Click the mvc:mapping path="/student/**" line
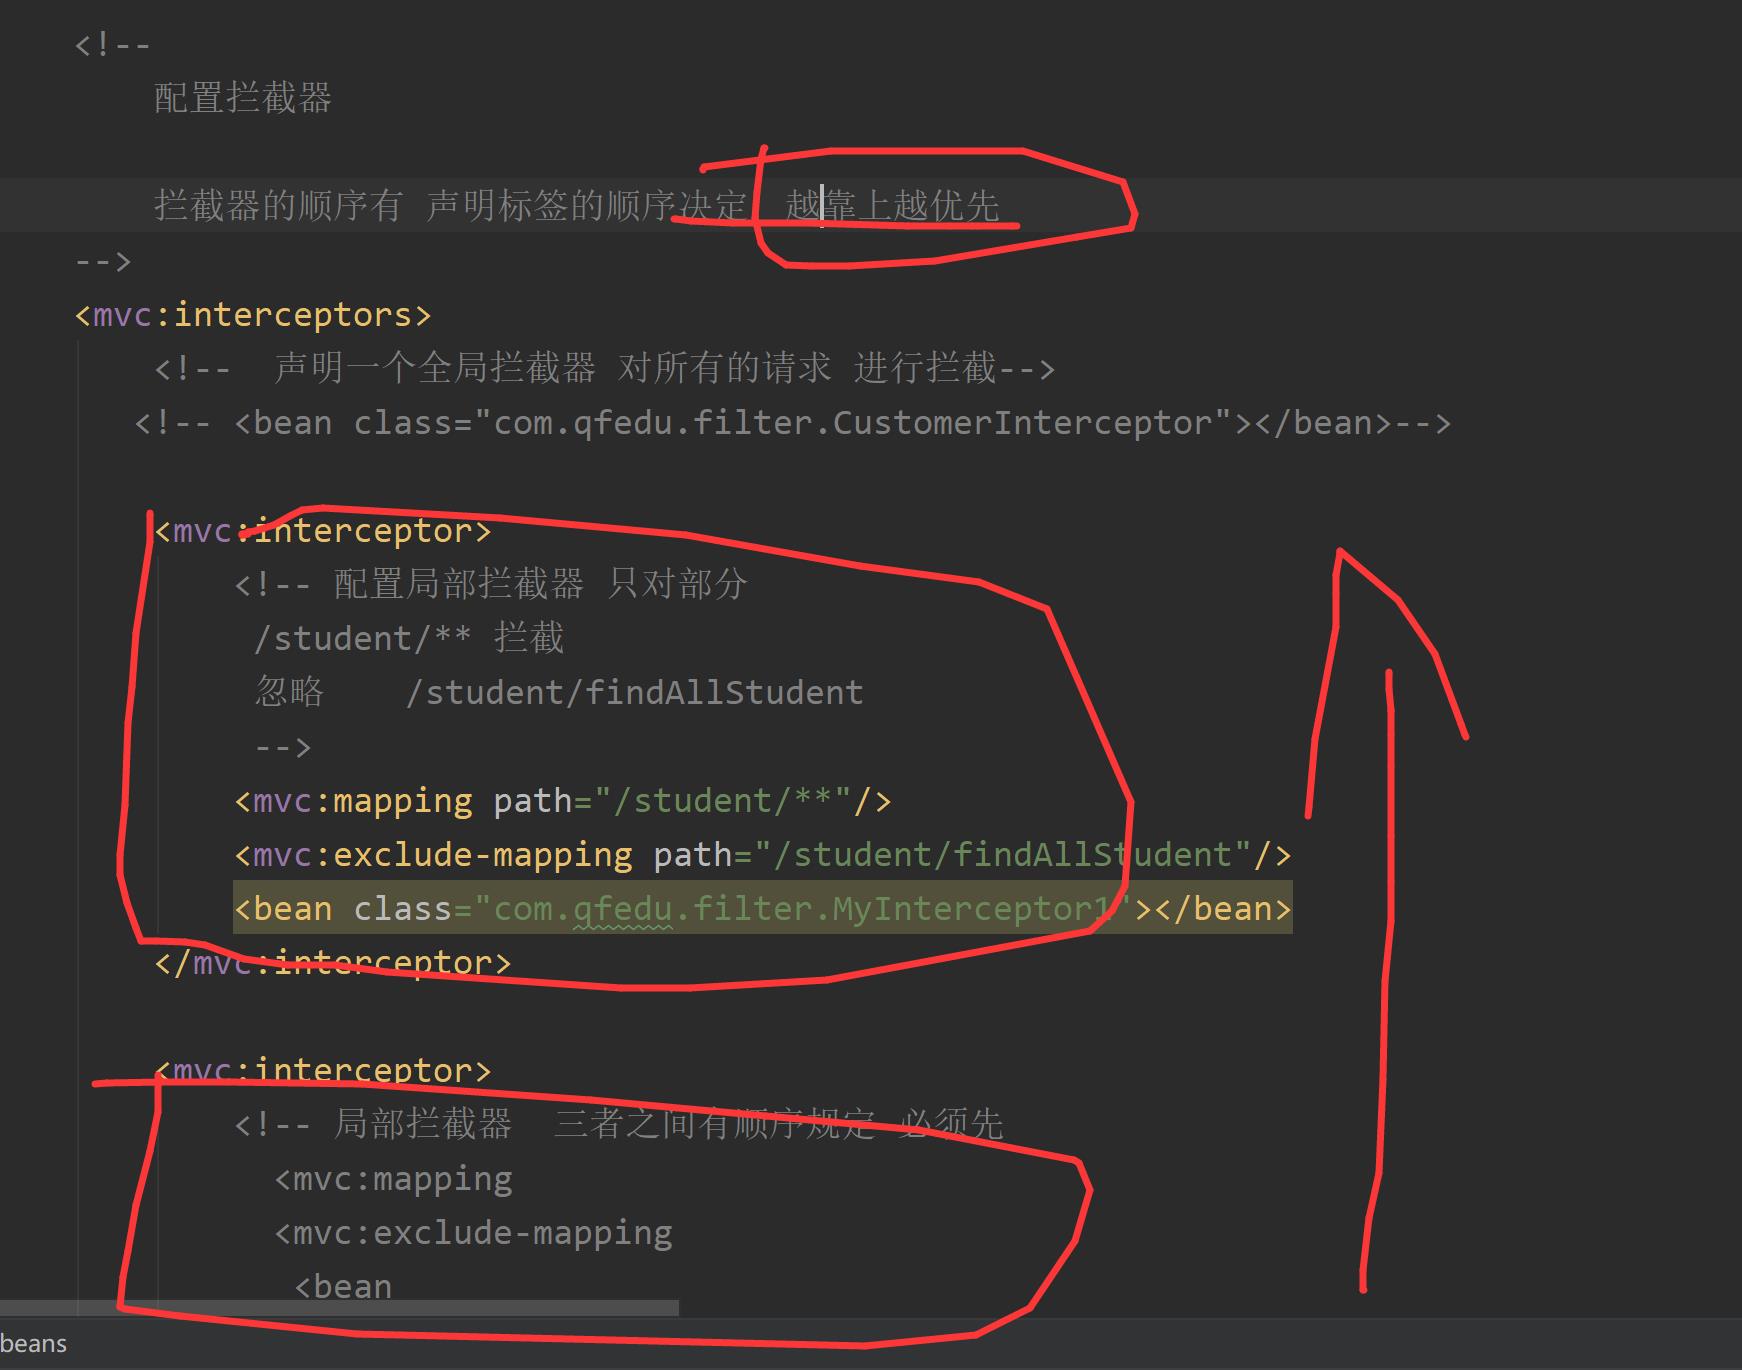 [563, 801]
